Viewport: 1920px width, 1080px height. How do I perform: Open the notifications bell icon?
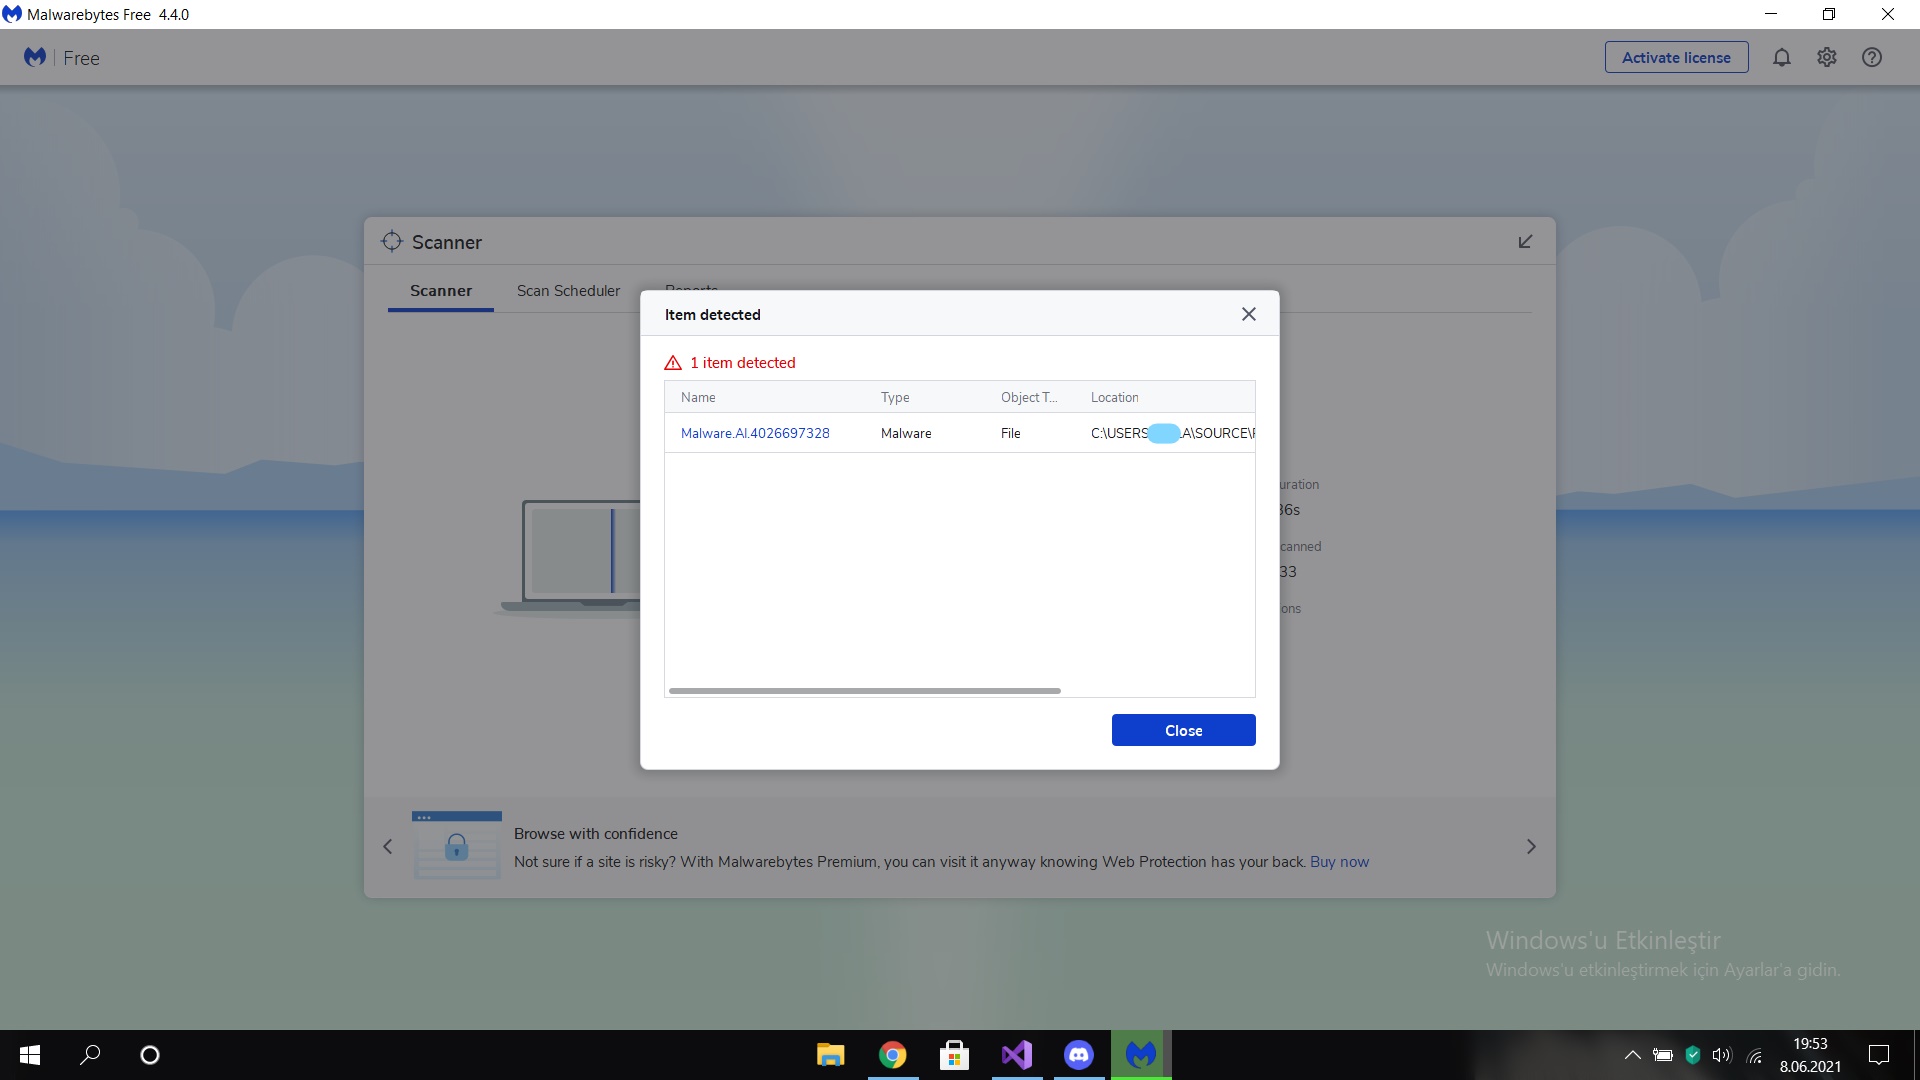pyautogui.click(x=1781, y=58)
